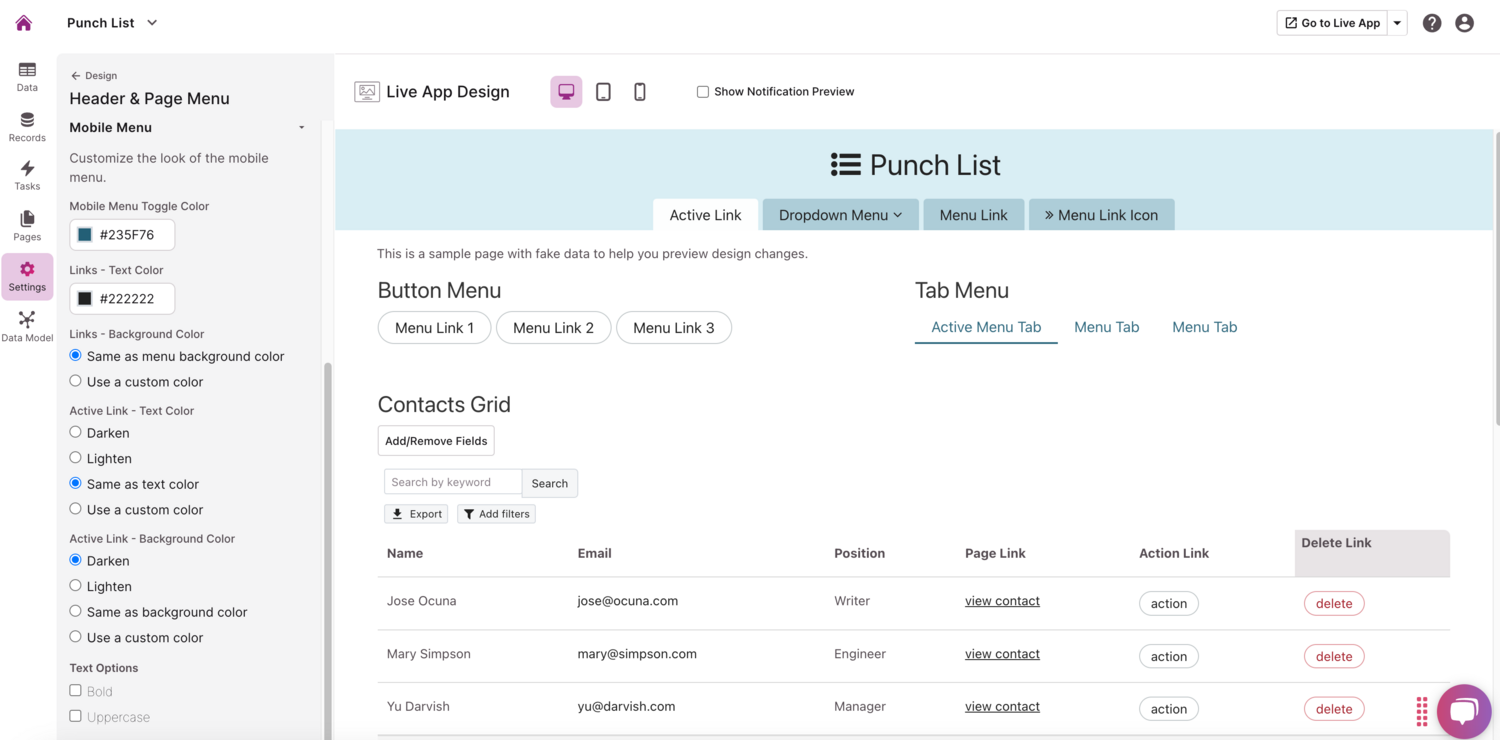Open the help question mark icon

coord(1431,22)
